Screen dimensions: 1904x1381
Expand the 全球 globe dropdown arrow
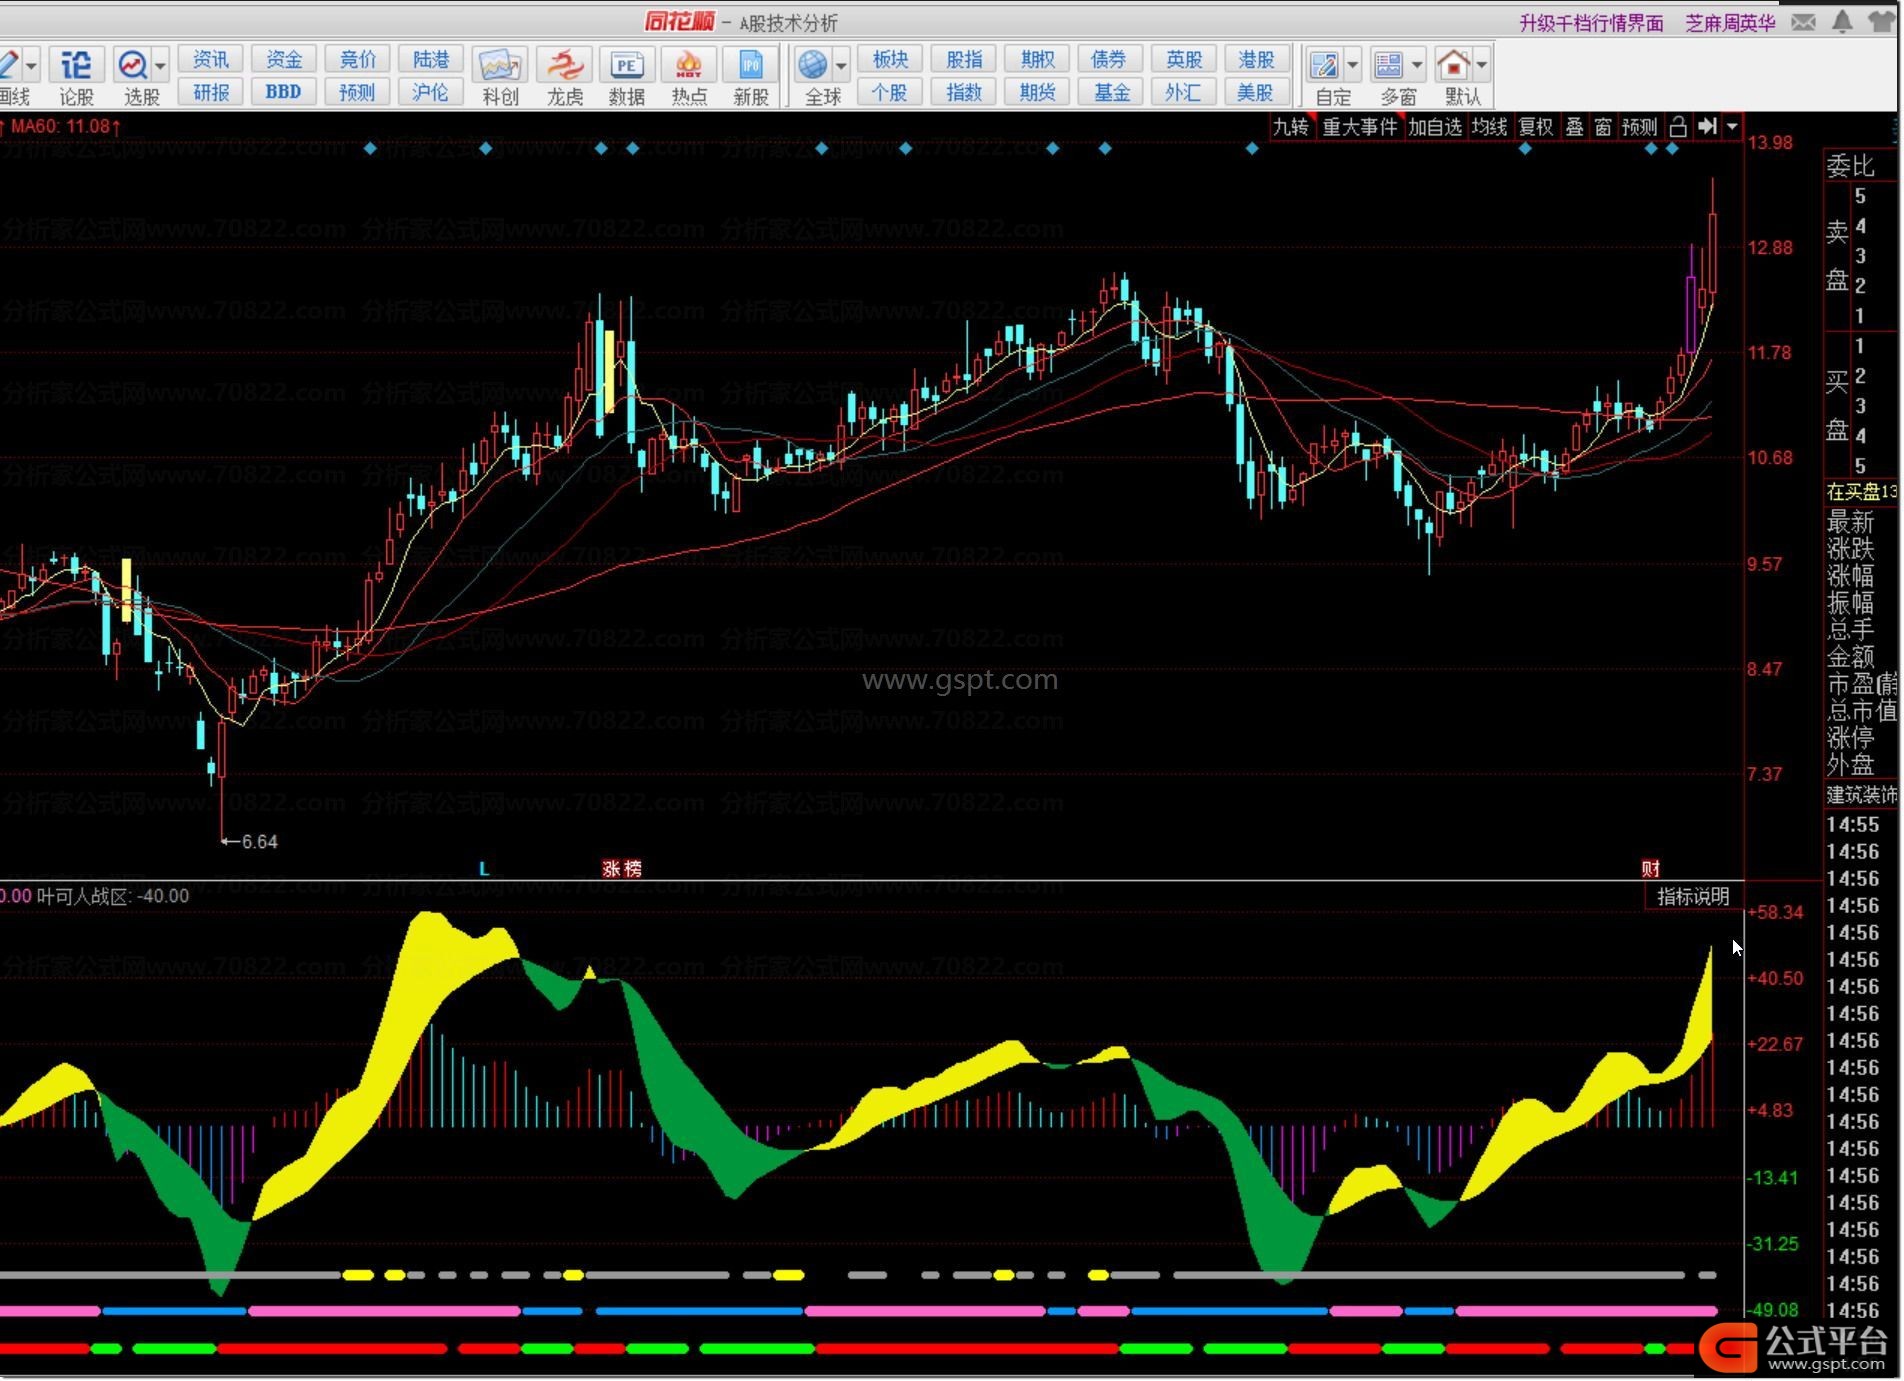pyautogui.click(x=841, y=67)
